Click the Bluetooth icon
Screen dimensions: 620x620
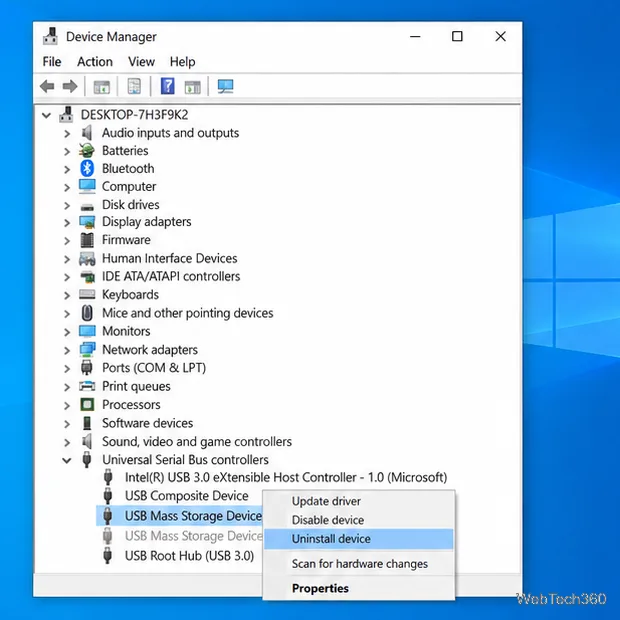pos(87,168)
